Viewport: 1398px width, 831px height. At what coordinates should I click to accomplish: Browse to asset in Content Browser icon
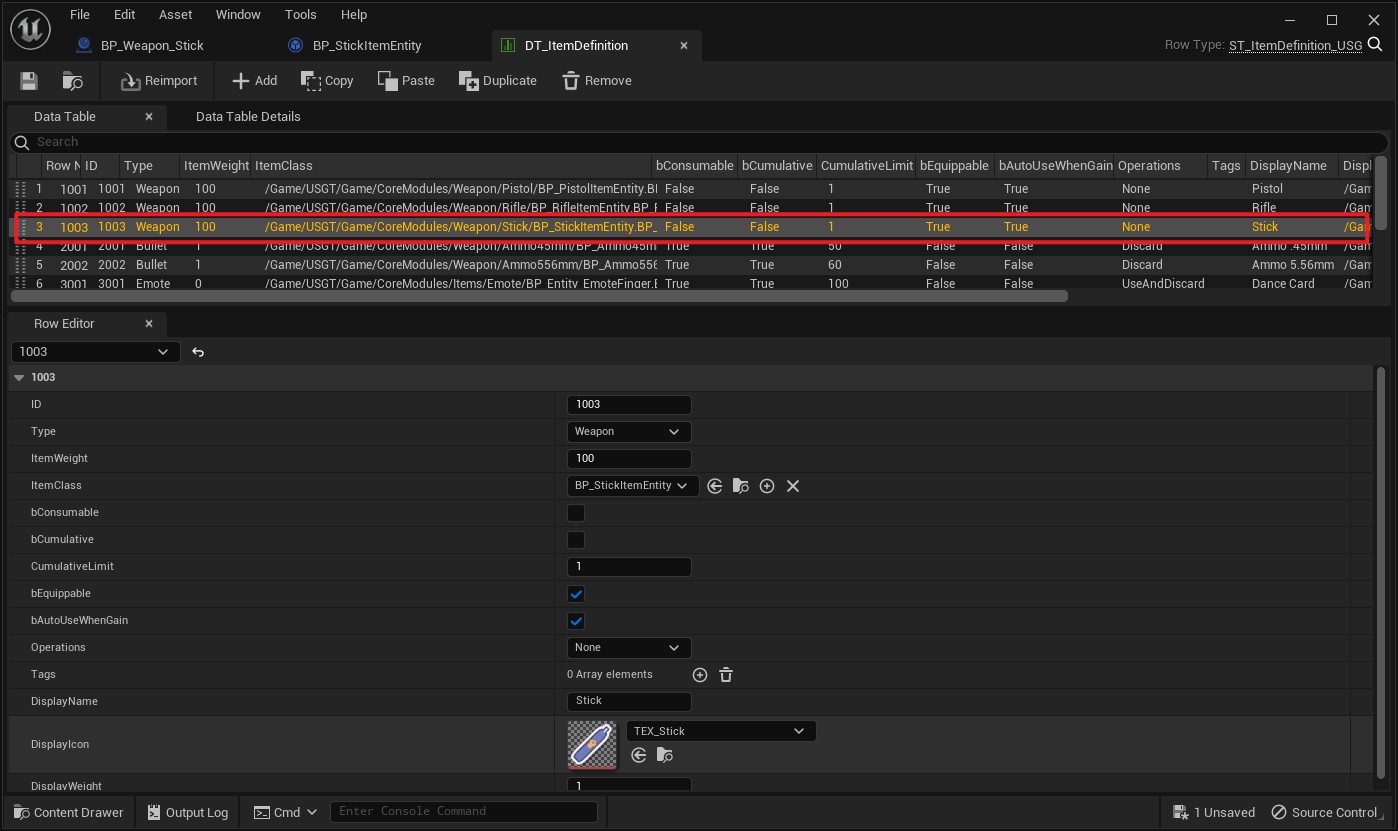(72, 81)
